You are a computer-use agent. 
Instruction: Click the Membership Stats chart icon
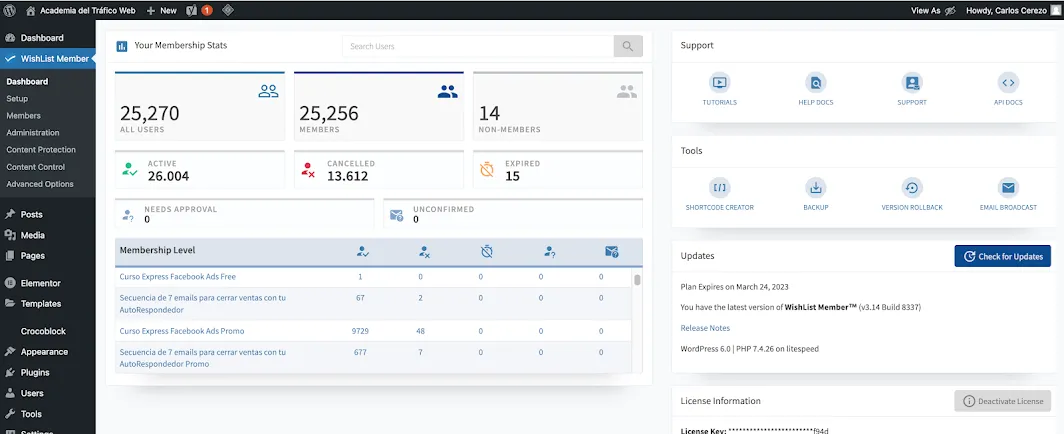click(121, 46)
